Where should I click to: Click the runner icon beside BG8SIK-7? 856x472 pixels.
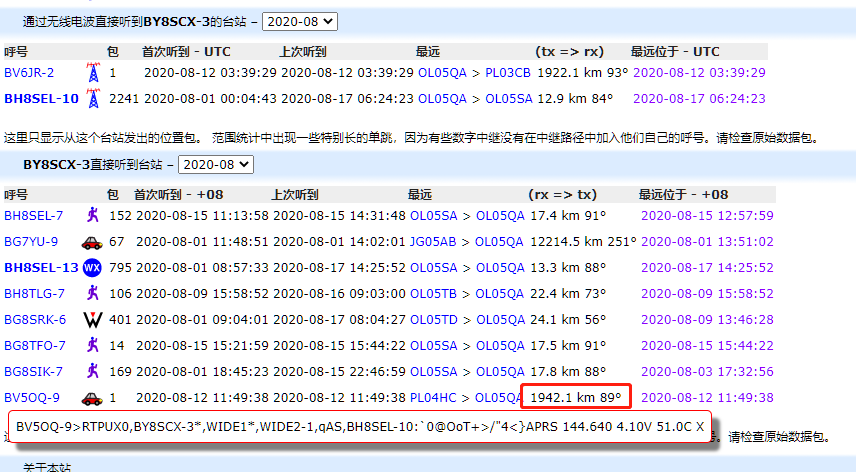[92, 371]
